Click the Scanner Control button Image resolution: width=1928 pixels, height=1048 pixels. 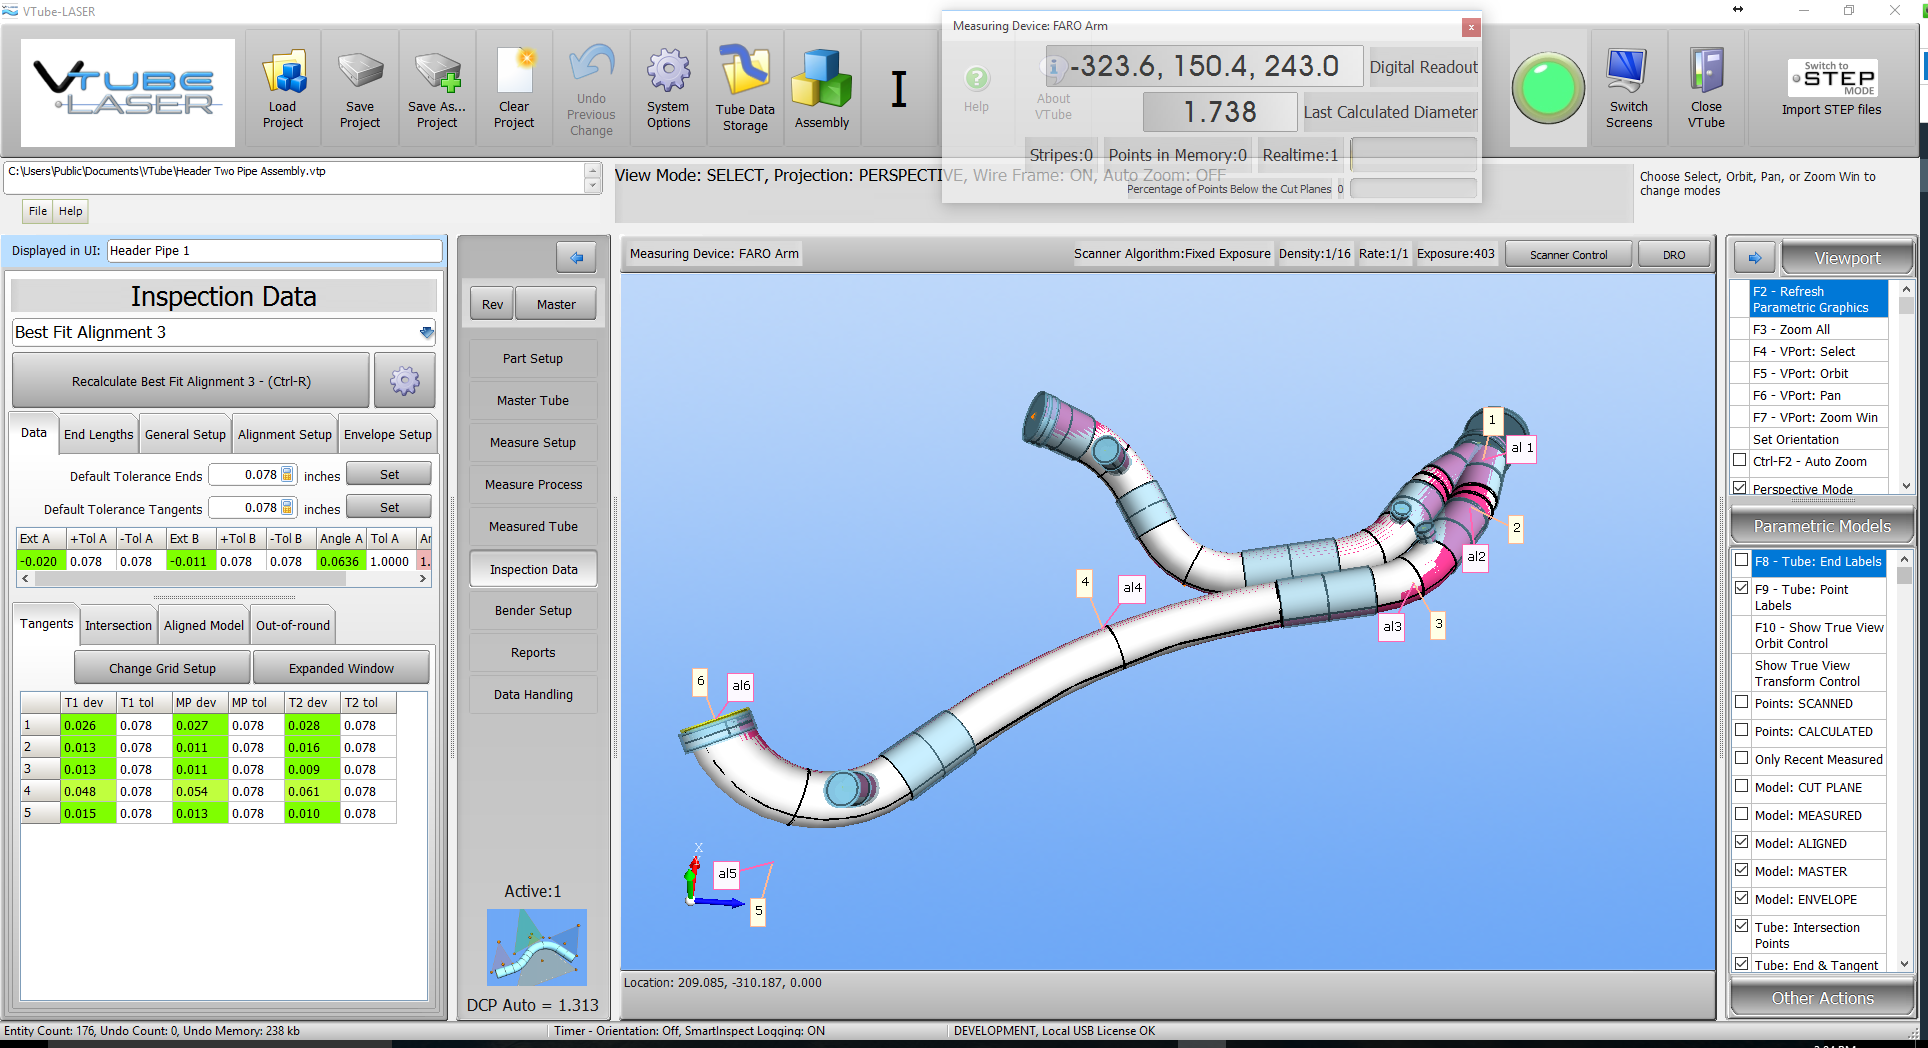[1568, 255]
